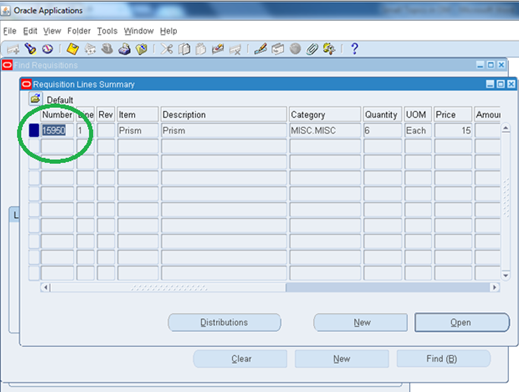The image size is (519, 392).
Task: Click the Delete record toolbar icon
Action: (x=235, y=50)
